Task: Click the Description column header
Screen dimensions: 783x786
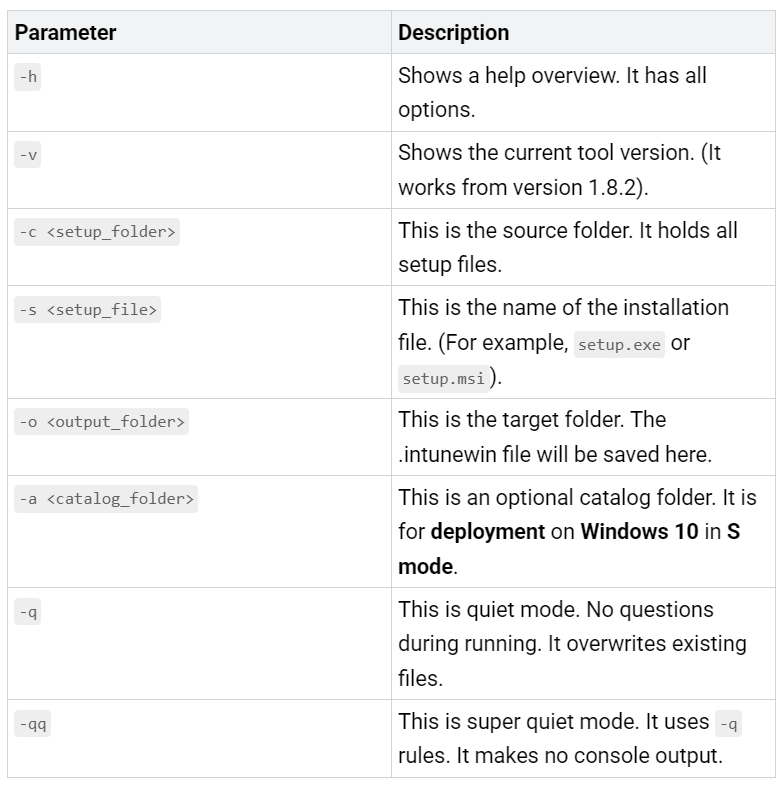Action: [453, 32]
